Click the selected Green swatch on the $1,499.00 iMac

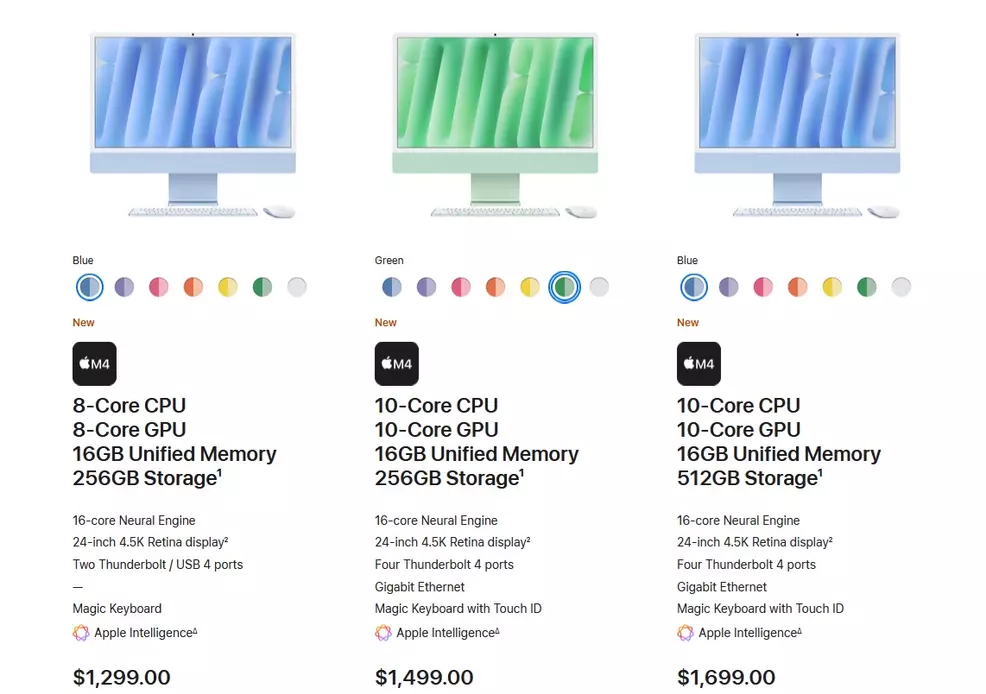564,287
